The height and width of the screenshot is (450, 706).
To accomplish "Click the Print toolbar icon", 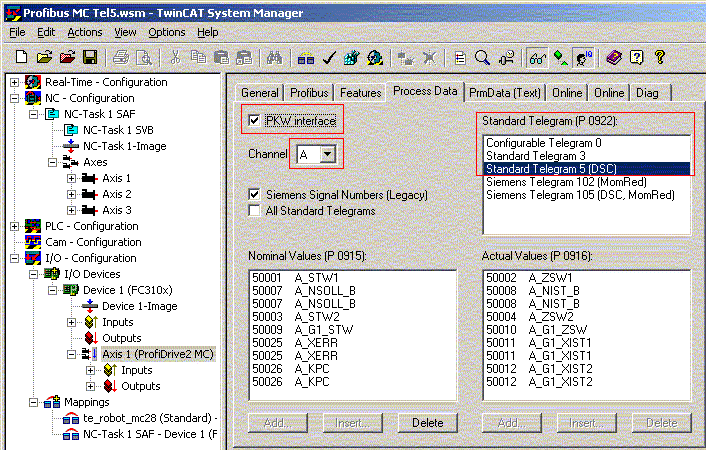I will click(x=121, y=58).
